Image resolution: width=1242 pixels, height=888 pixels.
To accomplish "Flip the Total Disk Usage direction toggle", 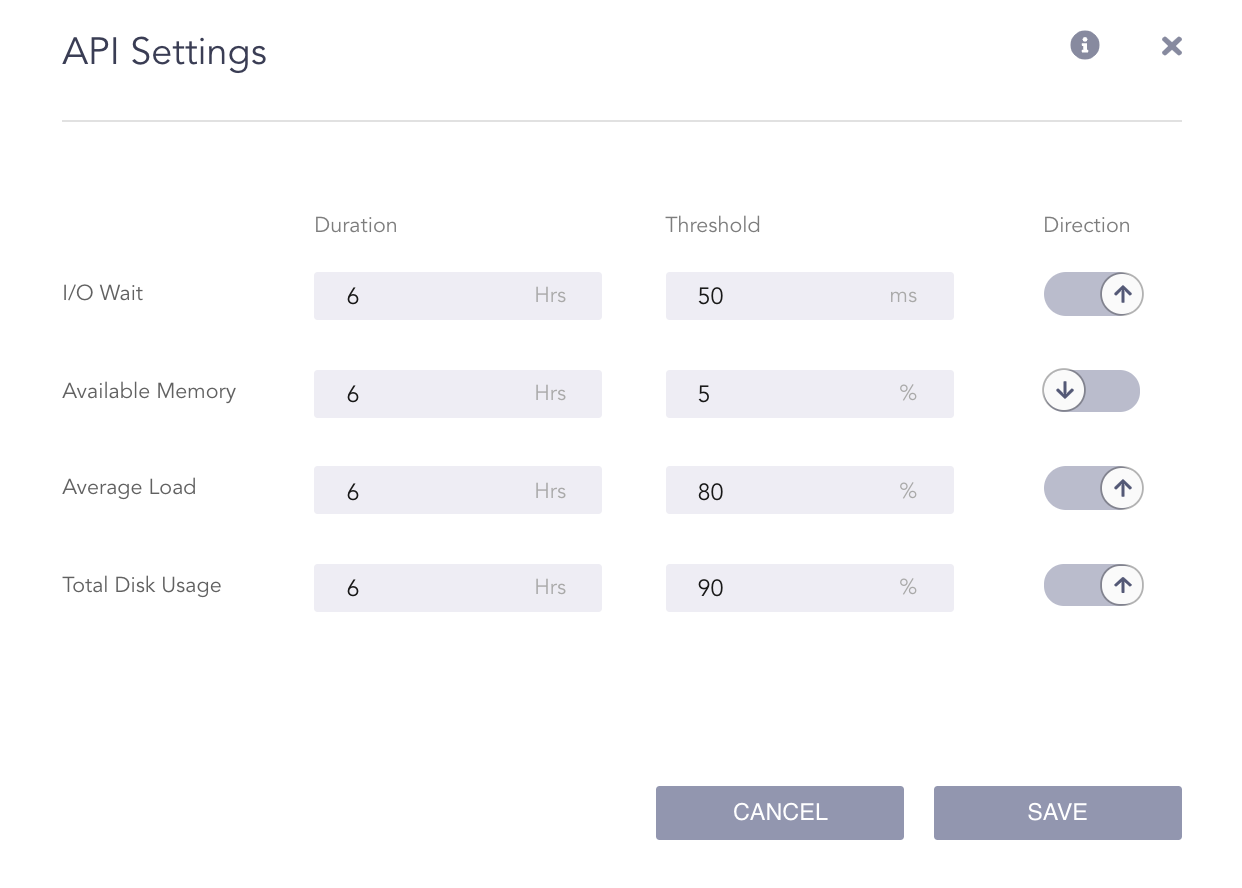I will pos(1093,585).
